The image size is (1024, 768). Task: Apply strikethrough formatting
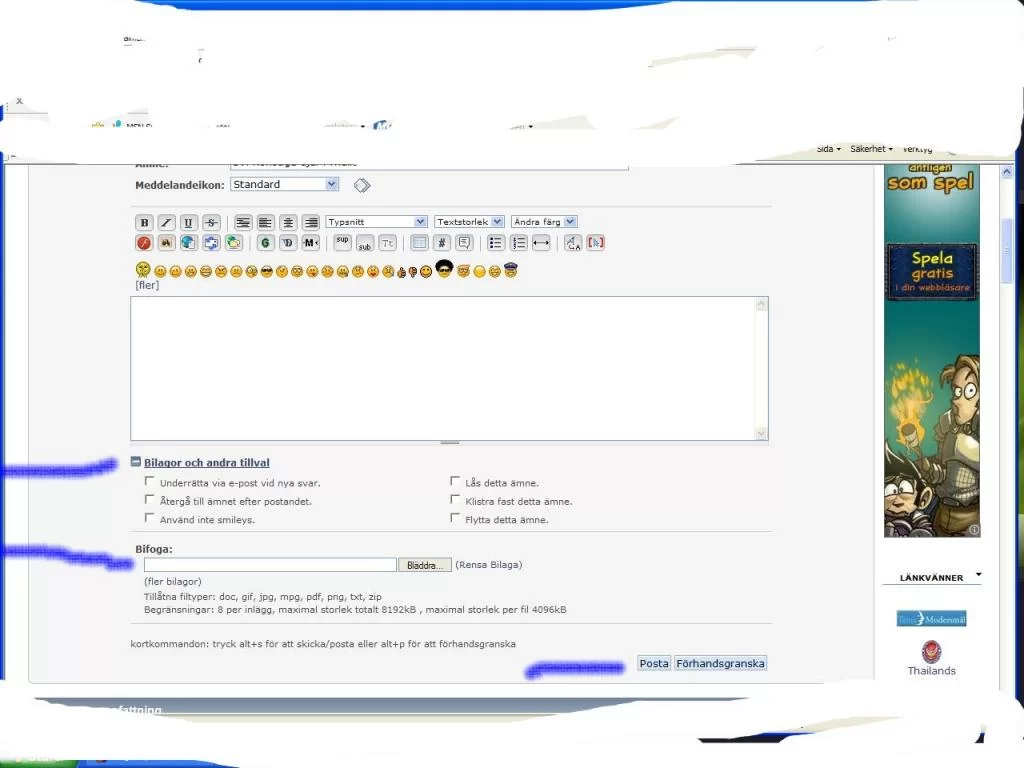tap(211, 221)
